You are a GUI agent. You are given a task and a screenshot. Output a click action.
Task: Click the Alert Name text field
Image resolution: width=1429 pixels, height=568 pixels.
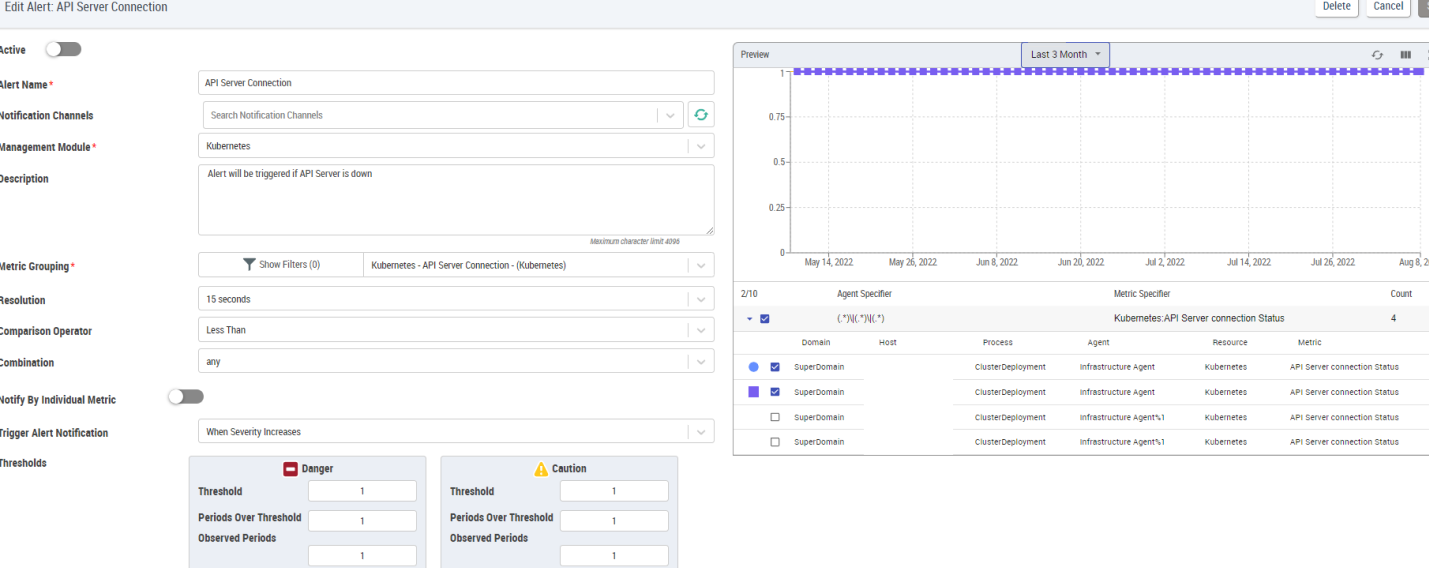point(456,83)
